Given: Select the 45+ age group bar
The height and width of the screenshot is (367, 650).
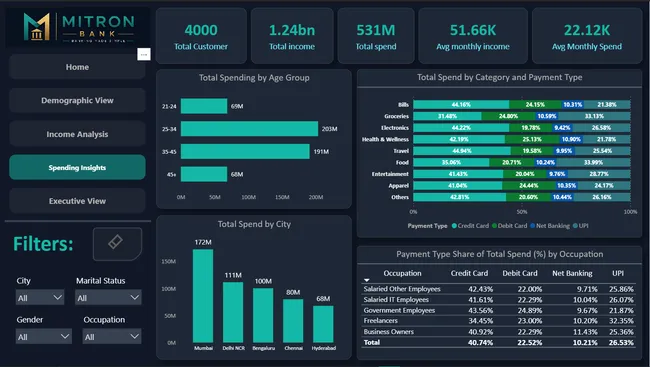Looking at the screenshot, I should click(204, 174).
